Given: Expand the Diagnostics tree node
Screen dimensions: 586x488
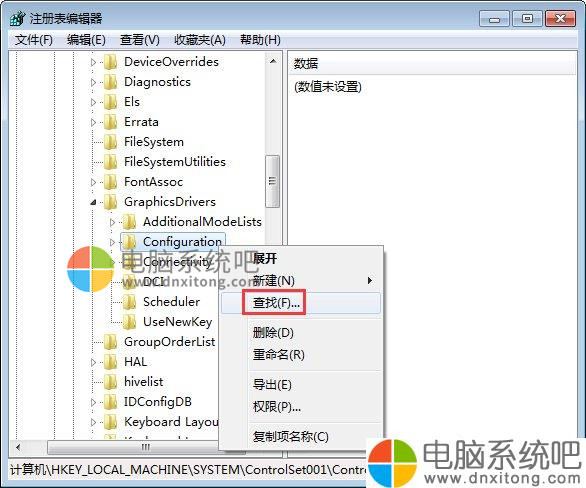Looking at the screenshot, I should pos(93,82).
